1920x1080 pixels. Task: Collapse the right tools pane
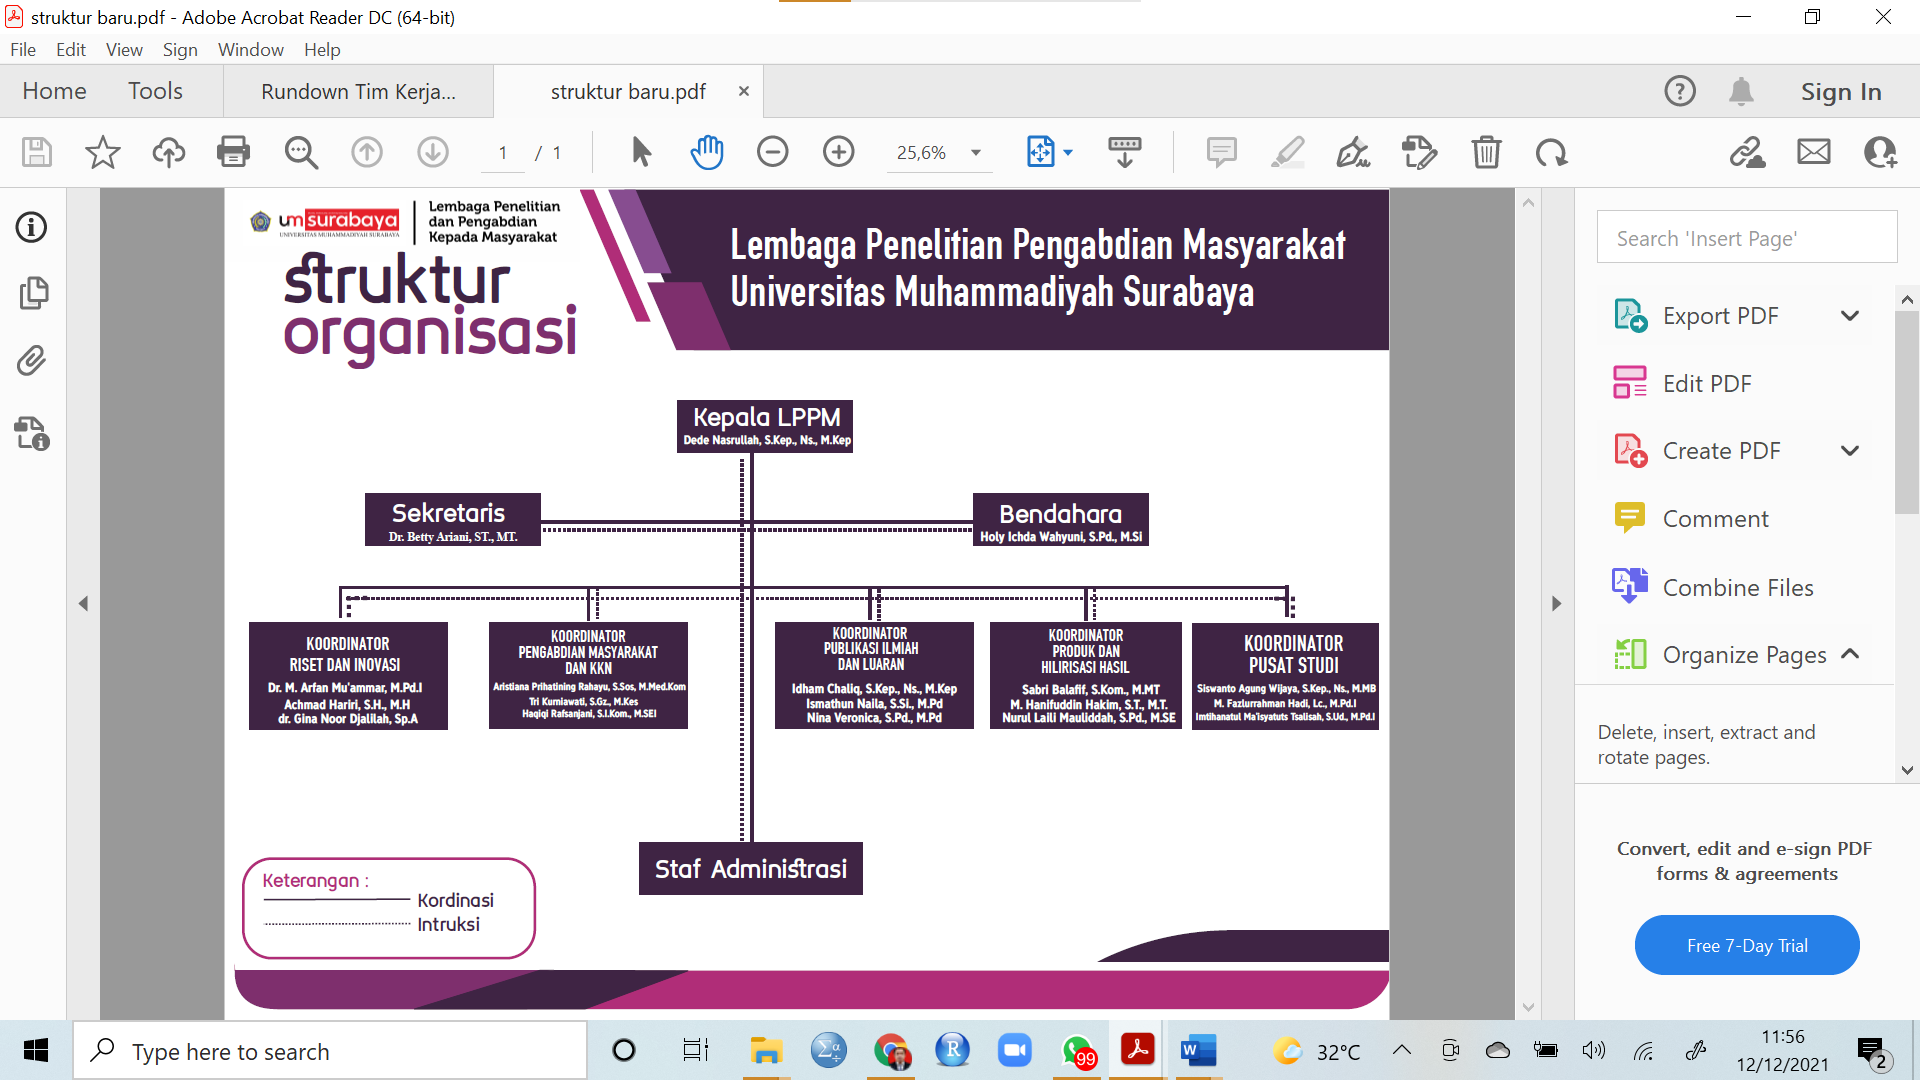(1556, 603)
